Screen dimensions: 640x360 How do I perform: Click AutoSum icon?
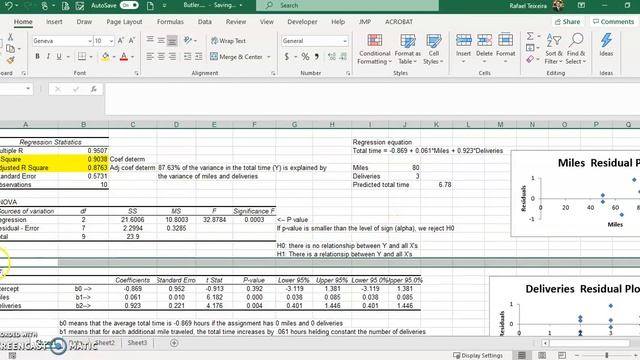coord(530,36)
